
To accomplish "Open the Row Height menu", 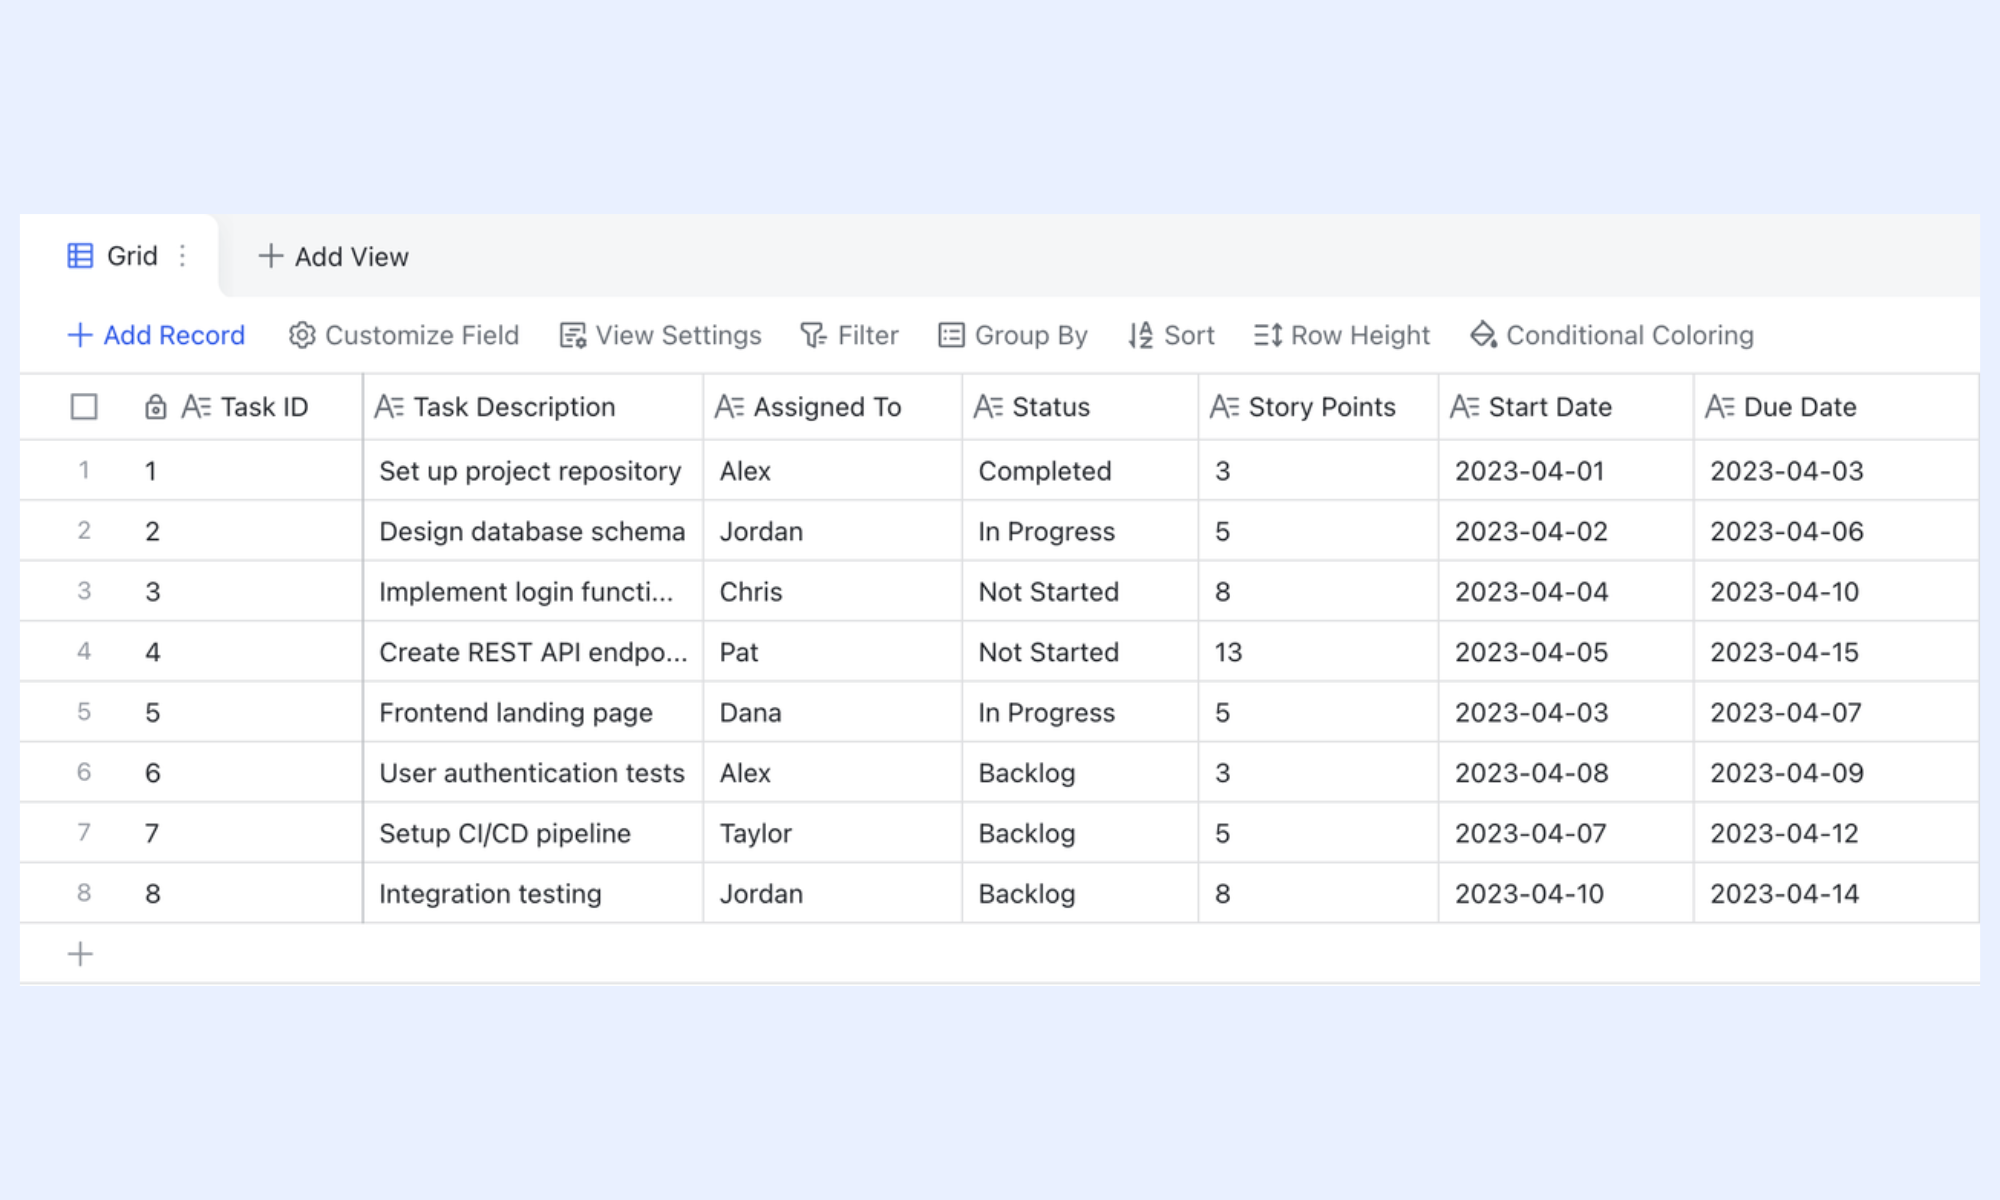I will [x=1342, y=335].
